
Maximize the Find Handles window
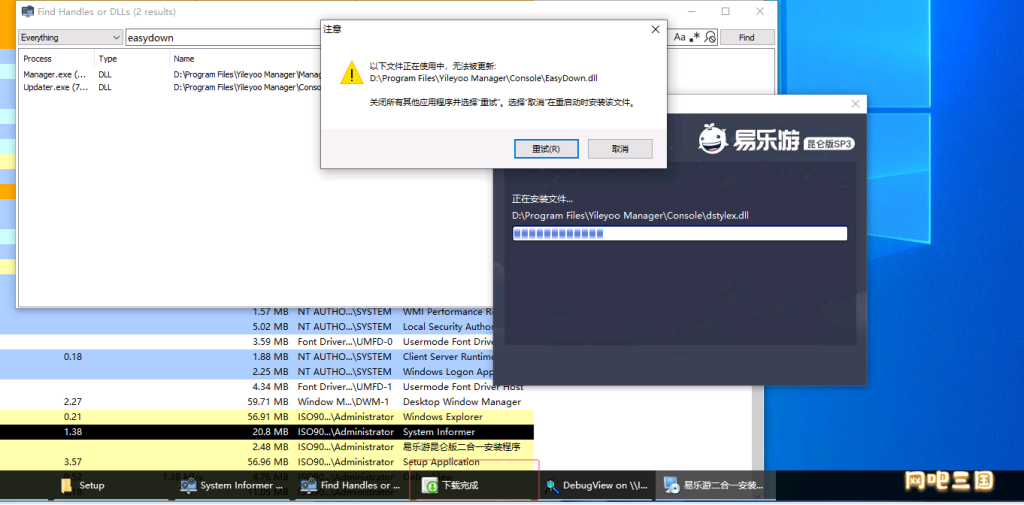point(726,11)
